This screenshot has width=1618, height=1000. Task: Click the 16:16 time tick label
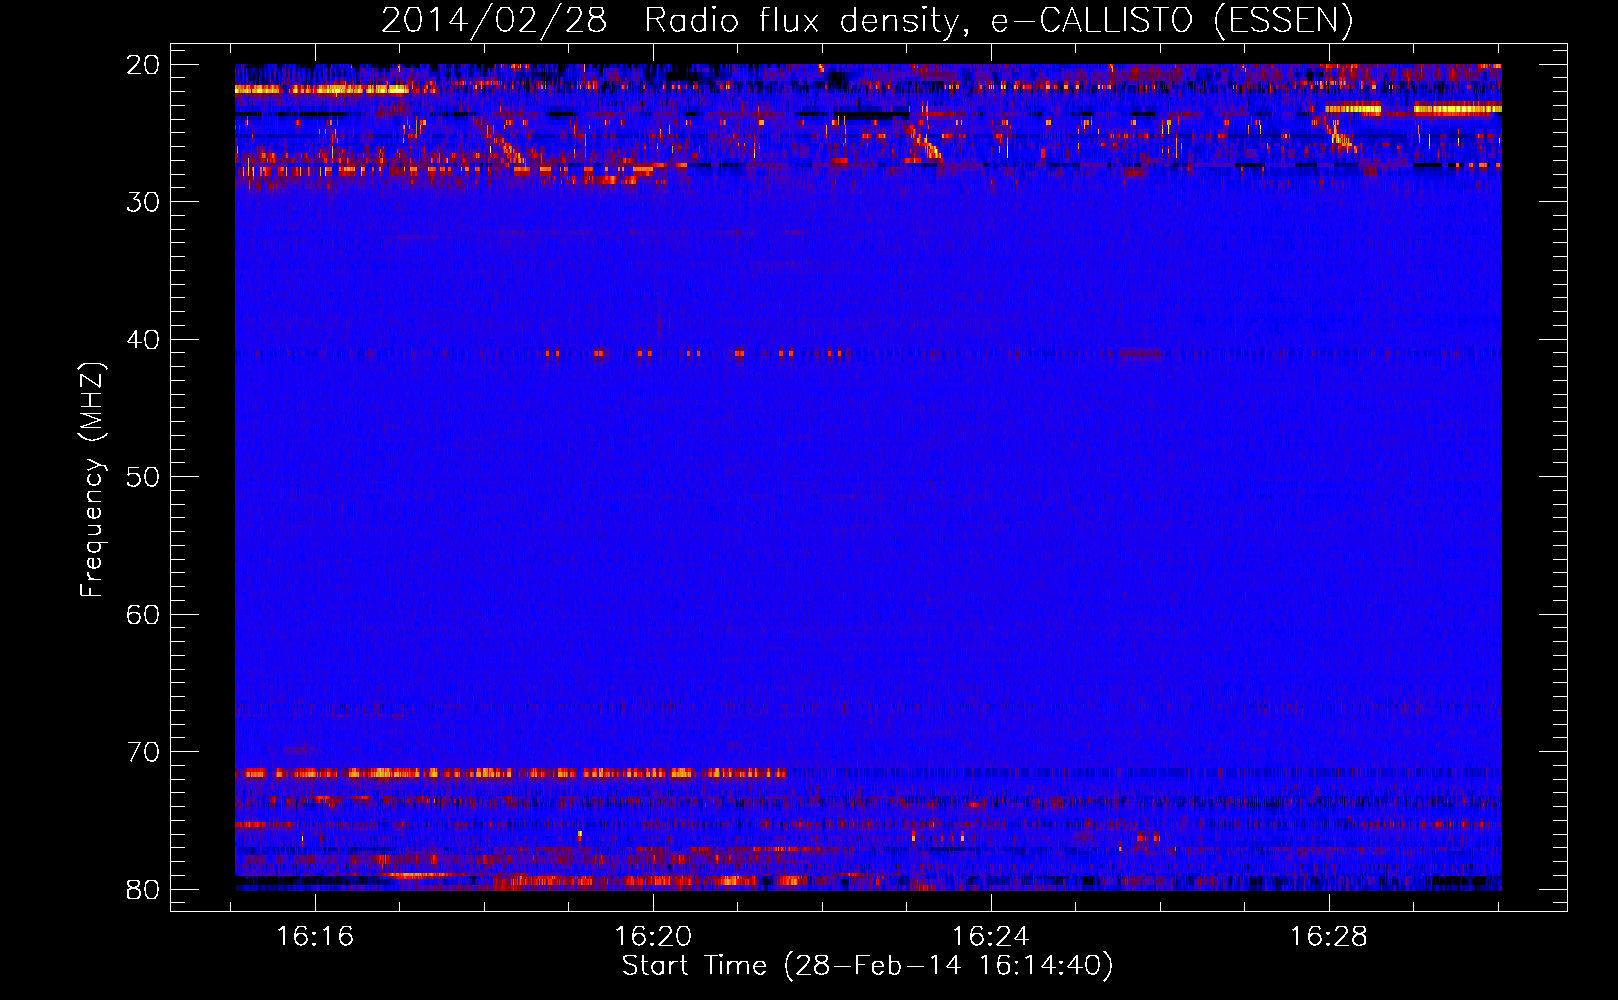tap(315, 937)
